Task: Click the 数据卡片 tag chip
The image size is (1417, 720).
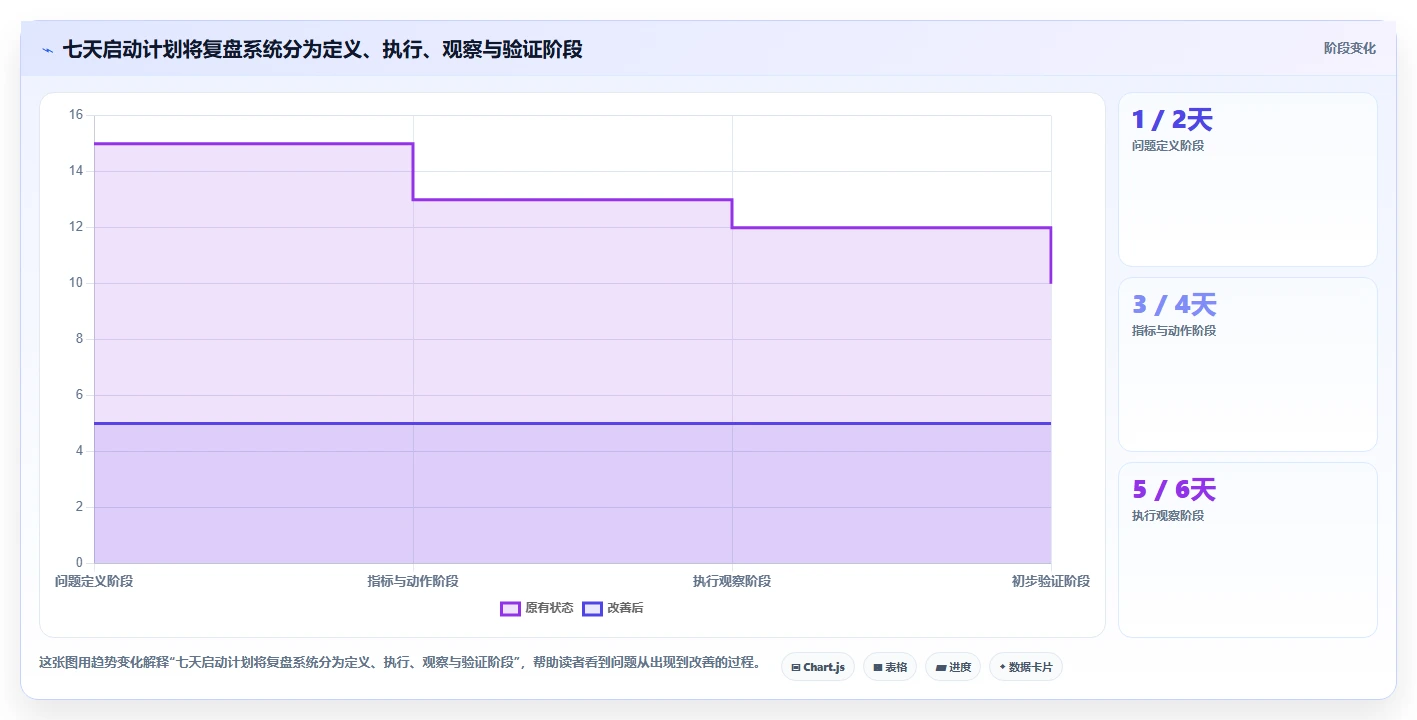Action: click(x=1025, y=667)
